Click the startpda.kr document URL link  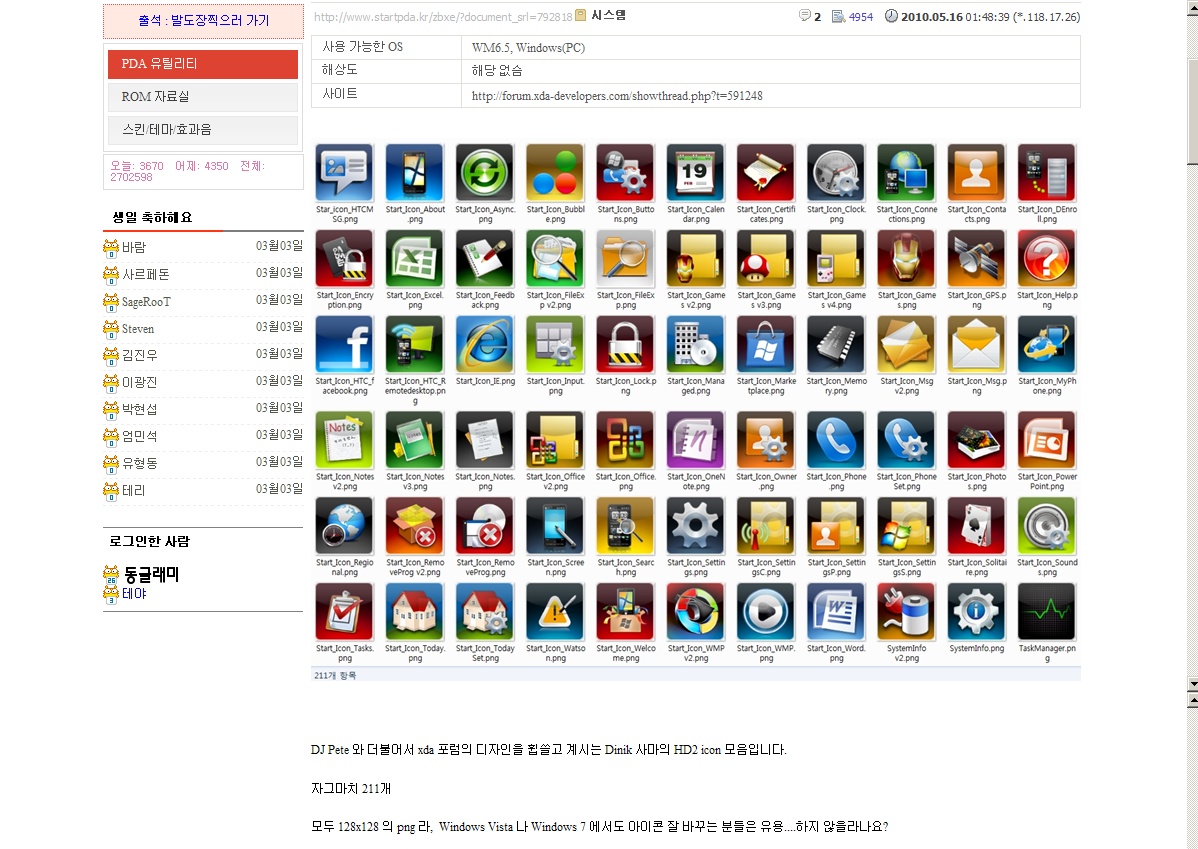(443, 16)
